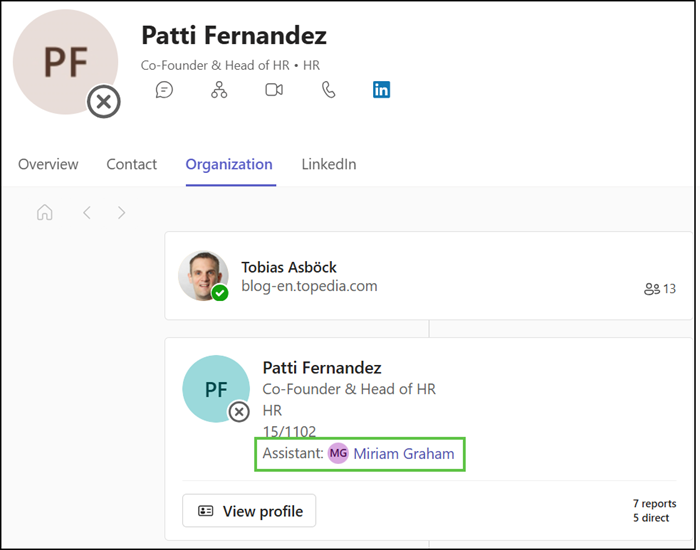Image resolution: width=700 pixels, height=550 pixels.
Task: Open the LinkedIn icon in header
Action: coord(381,90)
